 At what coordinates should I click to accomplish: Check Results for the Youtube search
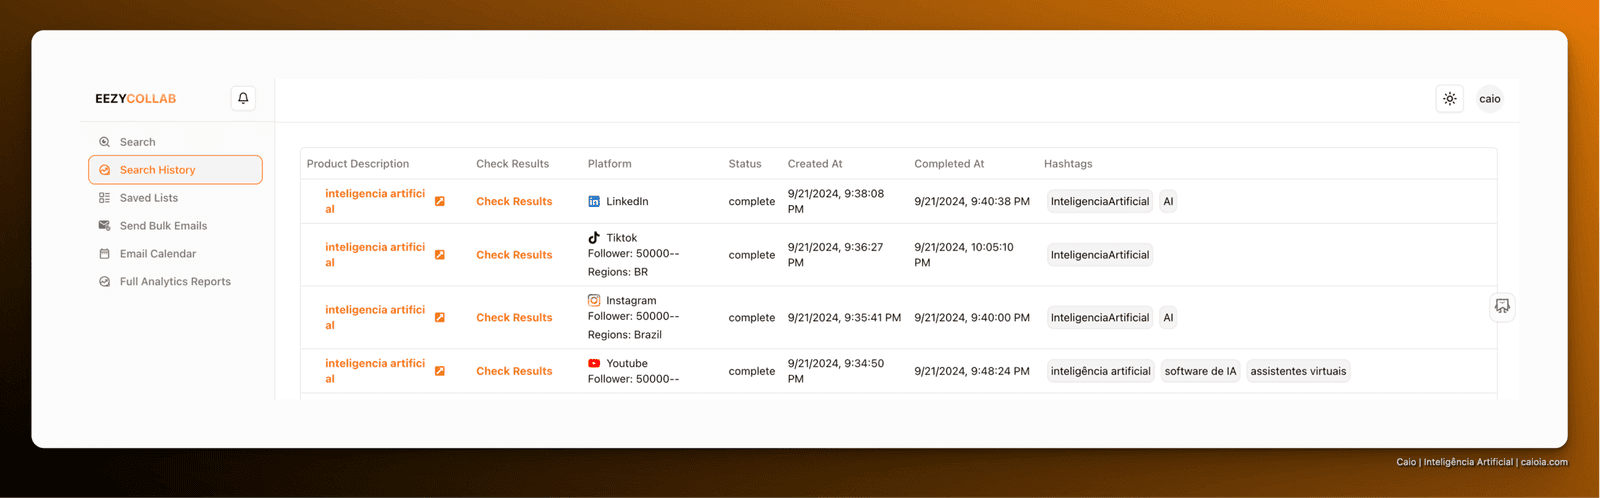(514, 371)
